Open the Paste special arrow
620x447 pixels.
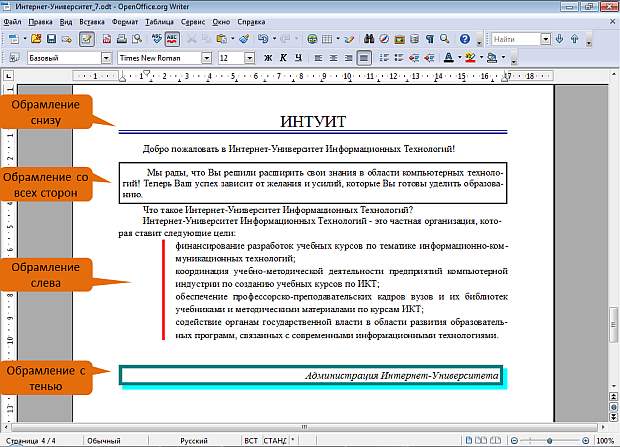tap(232, 39)
